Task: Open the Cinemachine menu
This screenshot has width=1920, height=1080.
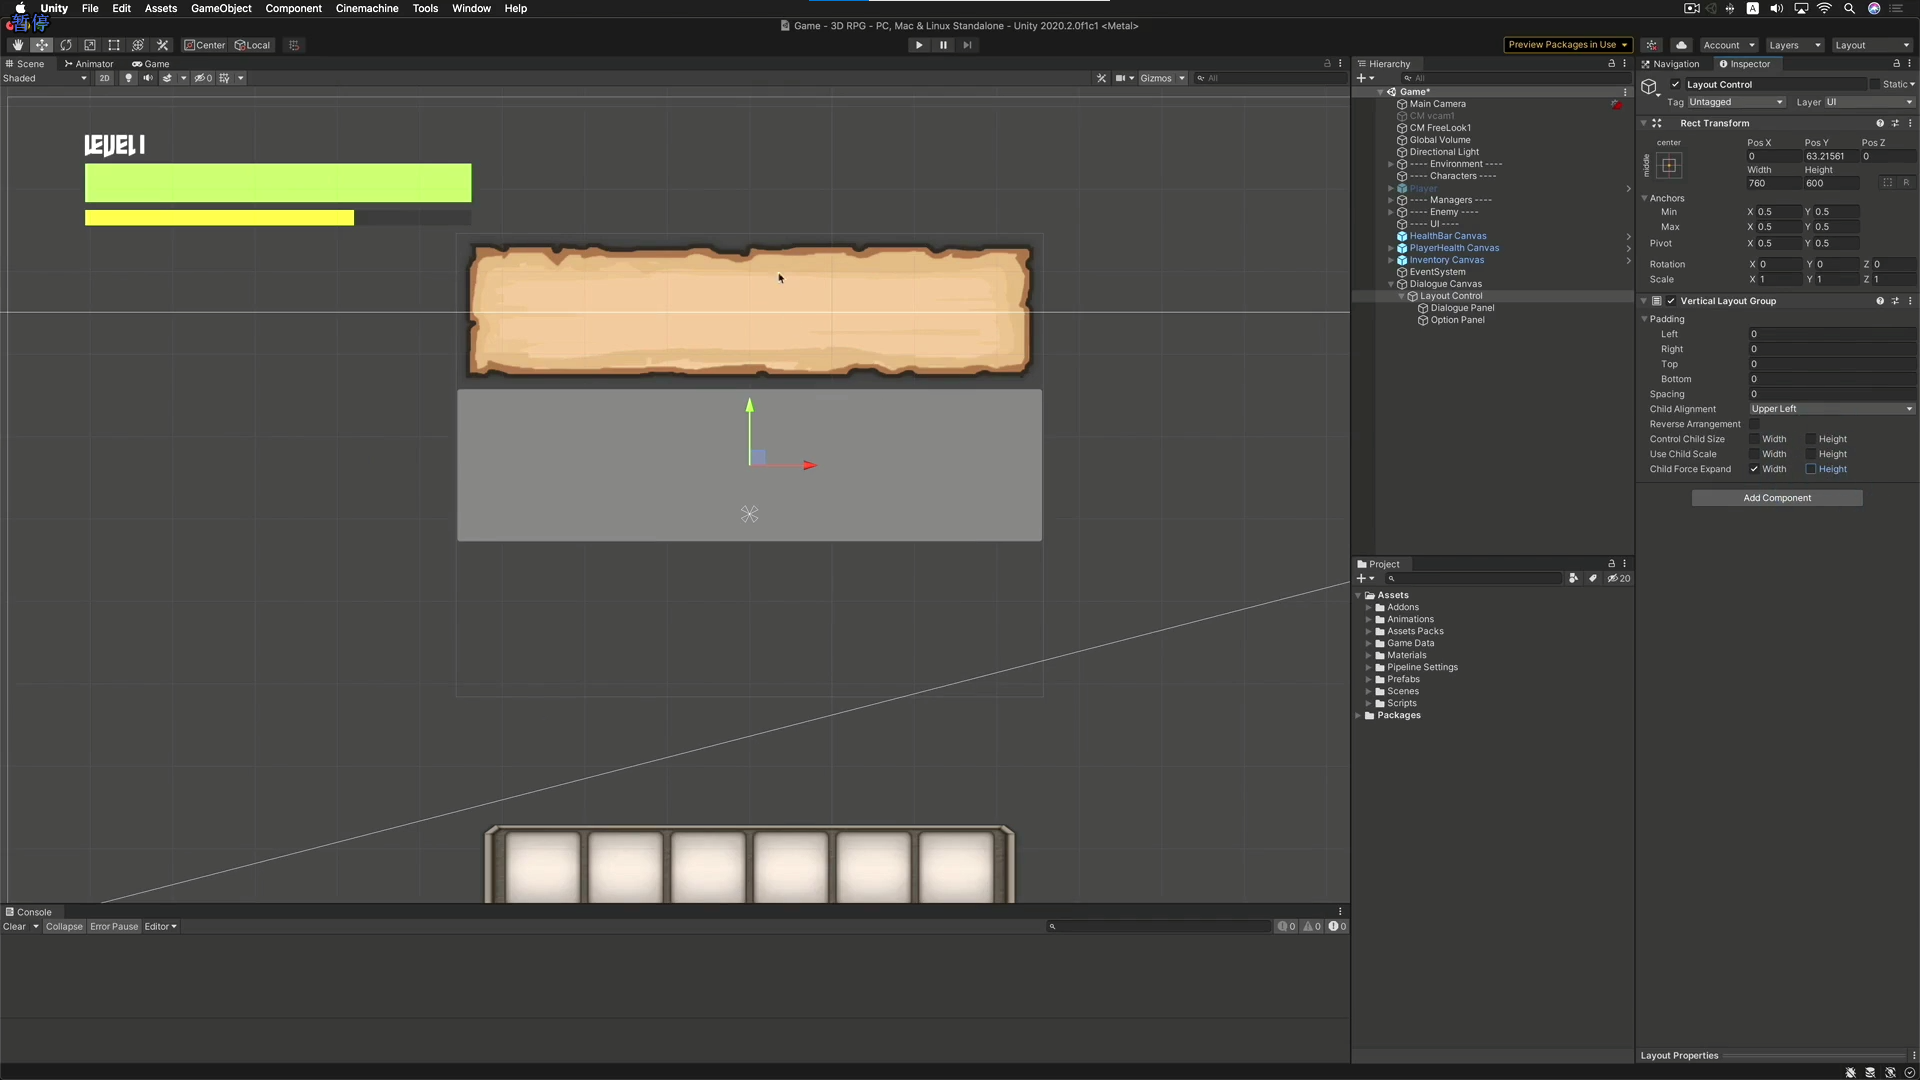Action: [366, 8]
